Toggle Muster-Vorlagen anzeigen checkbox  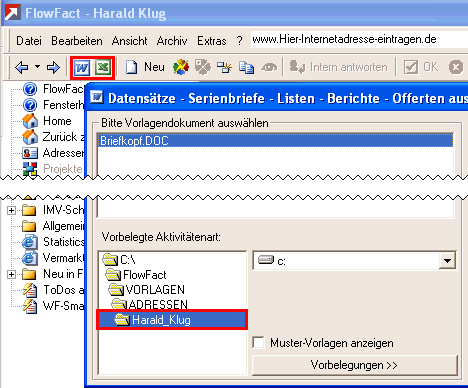[x=259, y=343]
